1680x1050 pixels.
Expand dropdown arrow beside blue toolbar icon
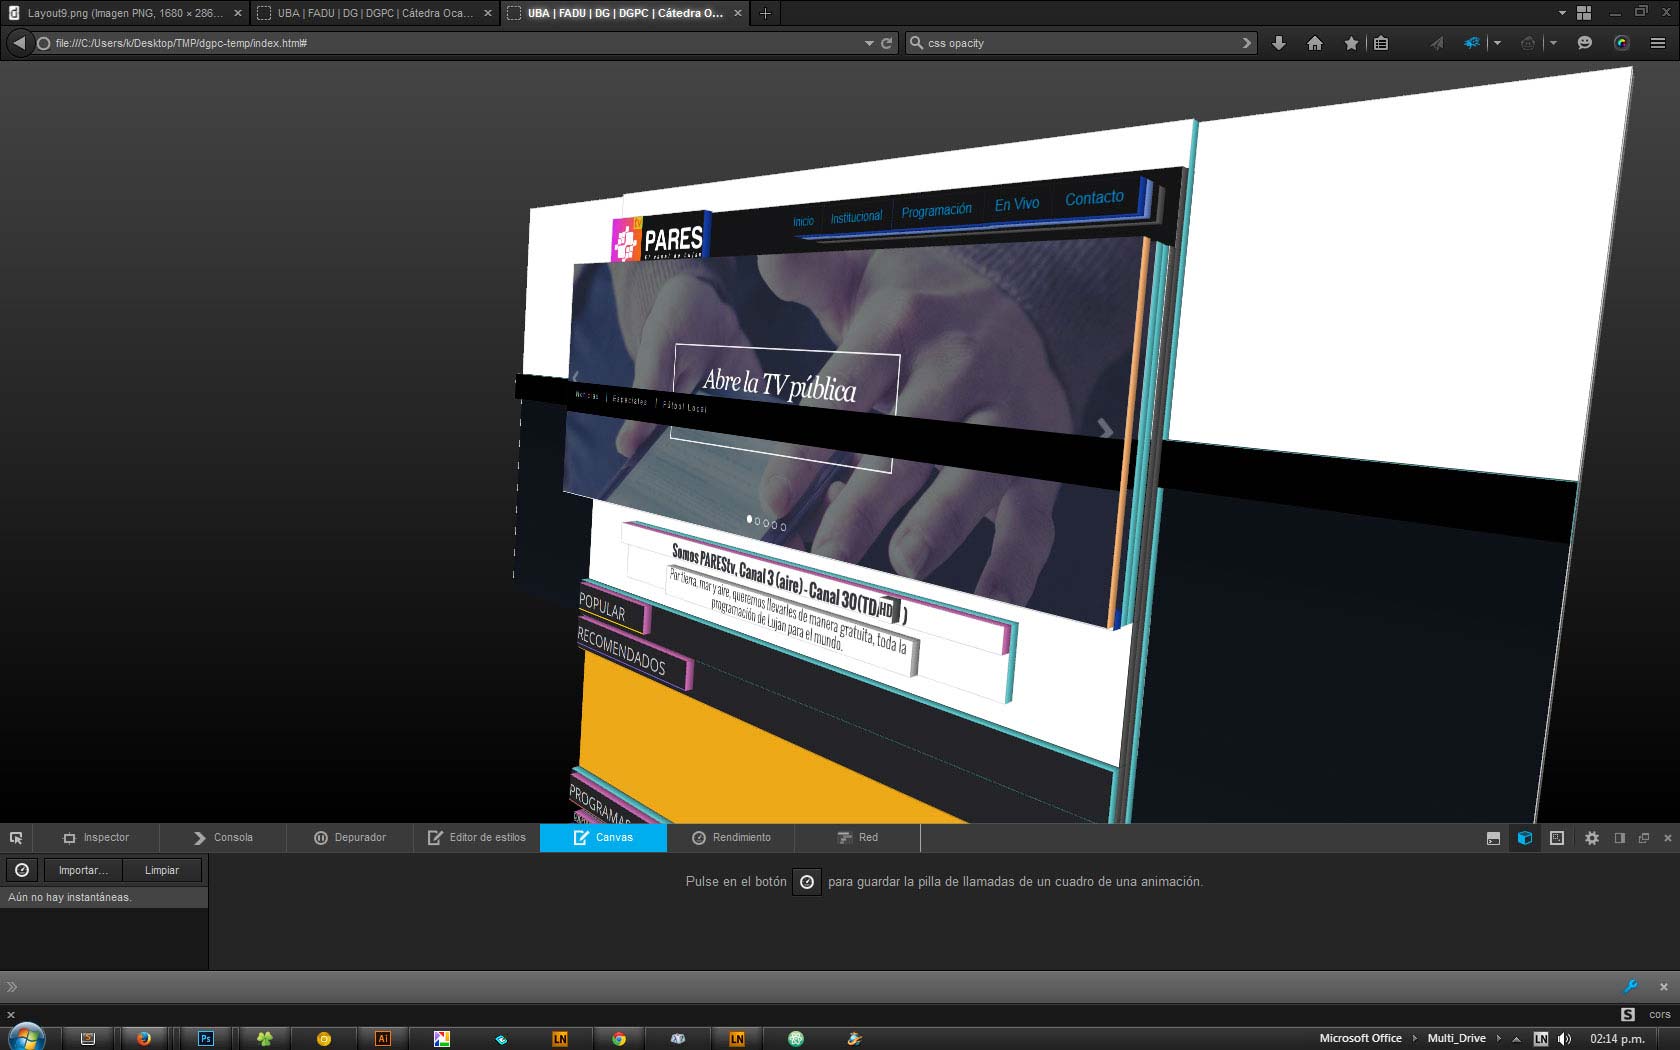(1497, 43)
